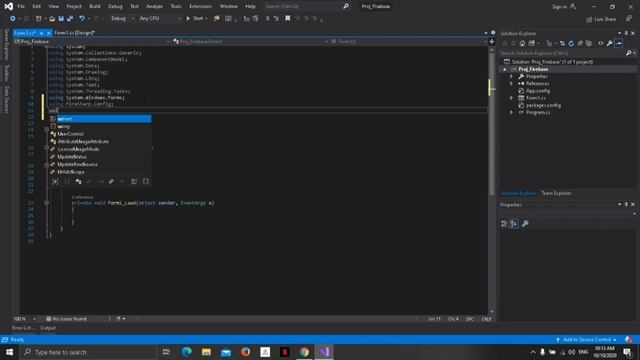This screenshot has width=640, height=360.
Task: Open the Output tab
Action: pos(48,328)
